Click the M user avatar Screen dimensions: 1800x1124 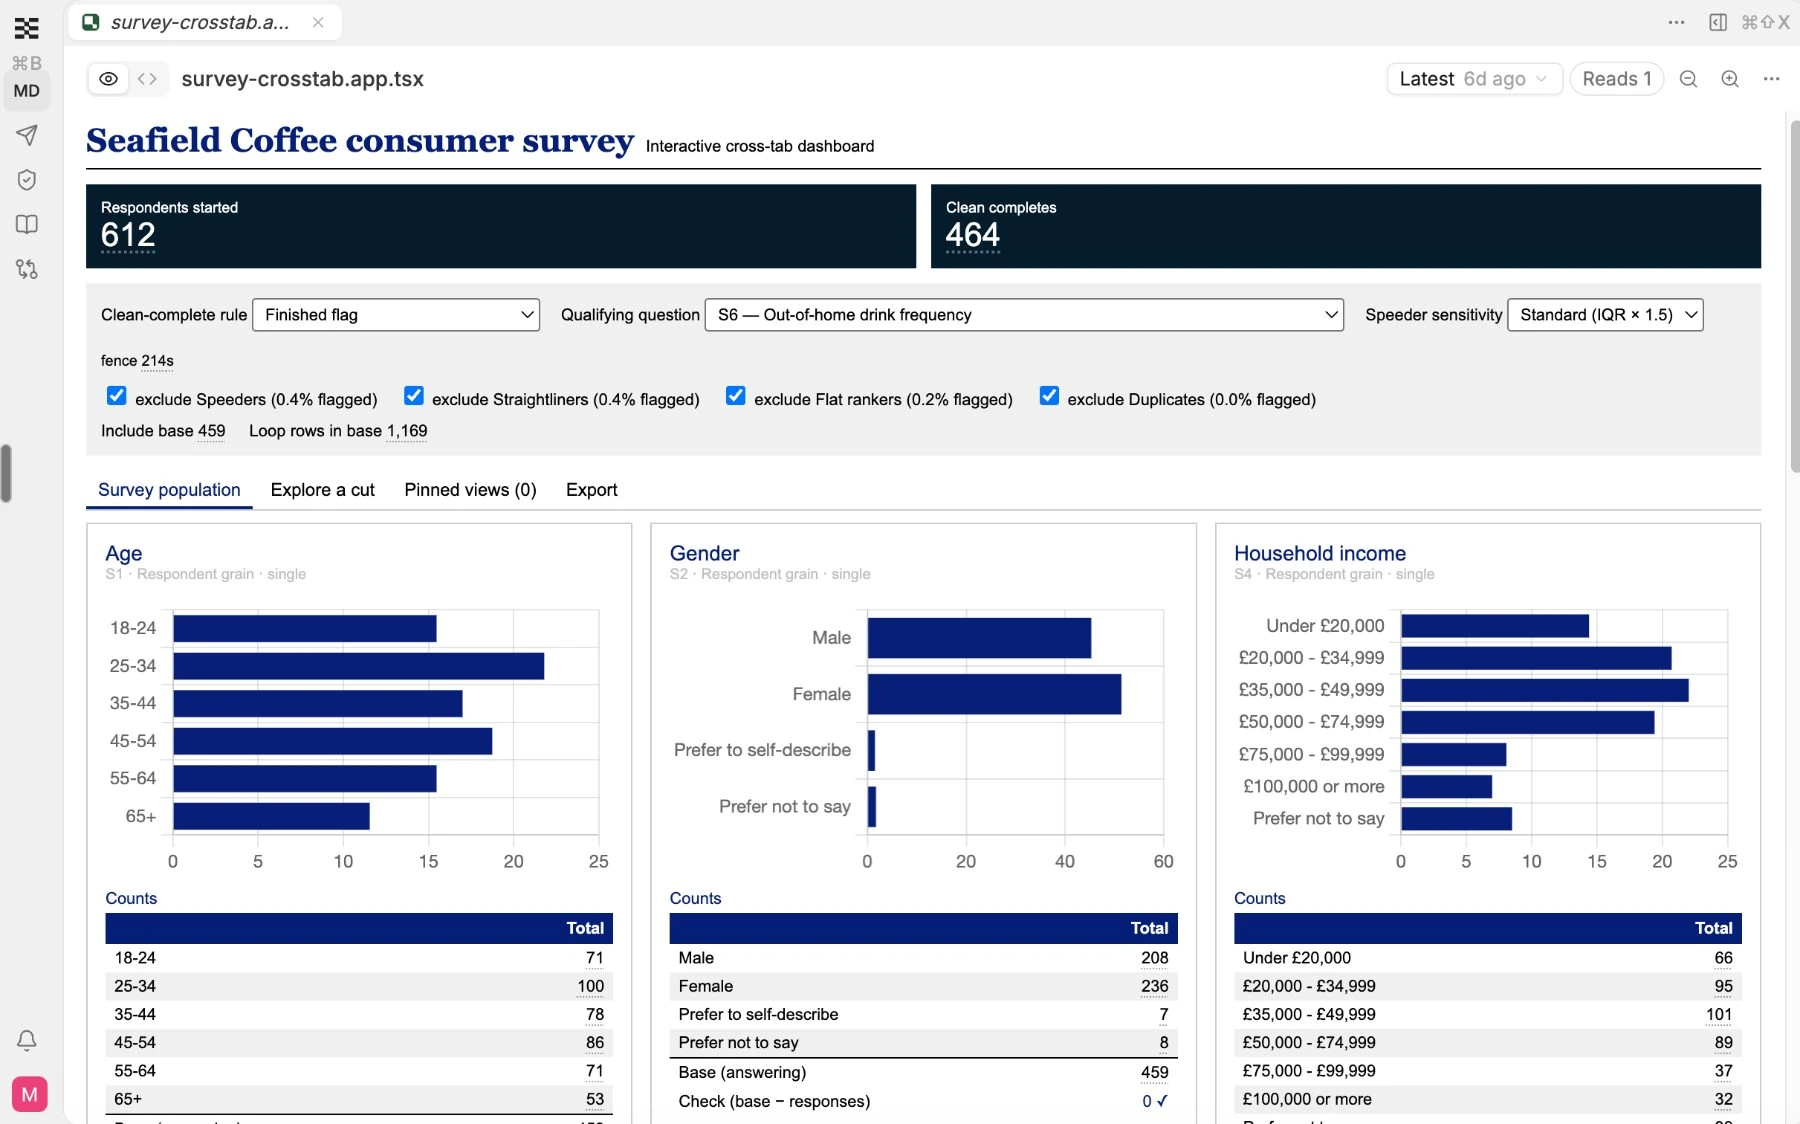click(30, 1094)
